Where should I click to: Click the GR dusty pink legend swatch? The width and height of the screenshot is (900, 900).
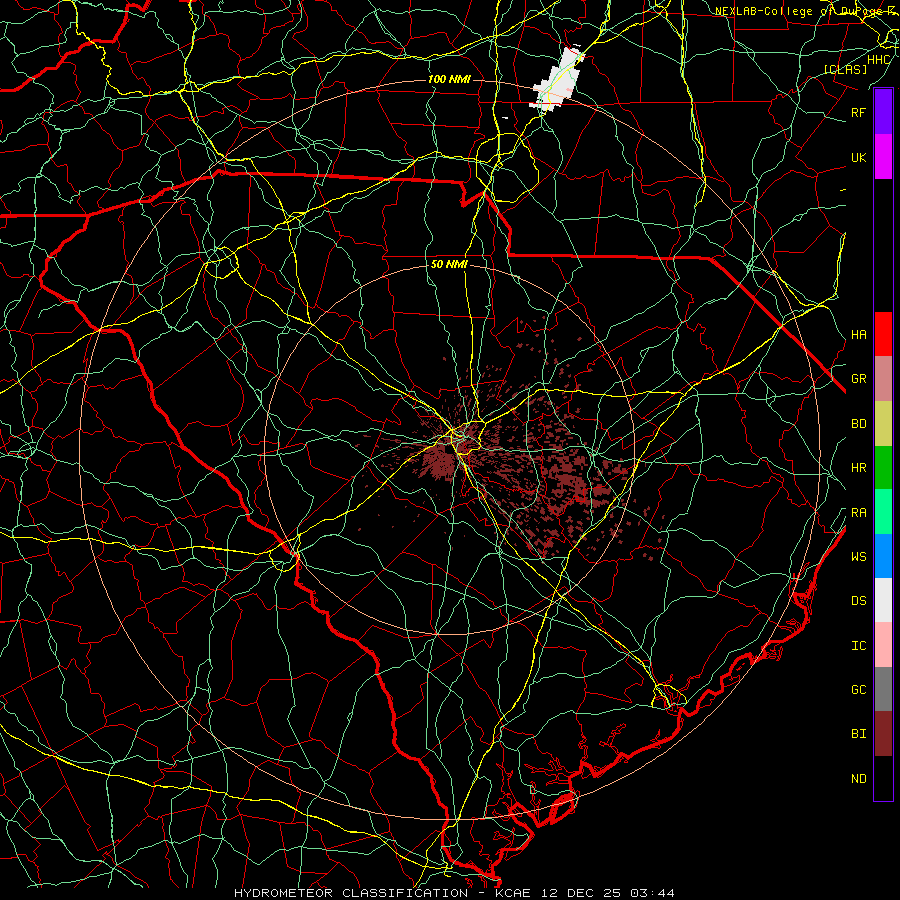click(883, 379)
